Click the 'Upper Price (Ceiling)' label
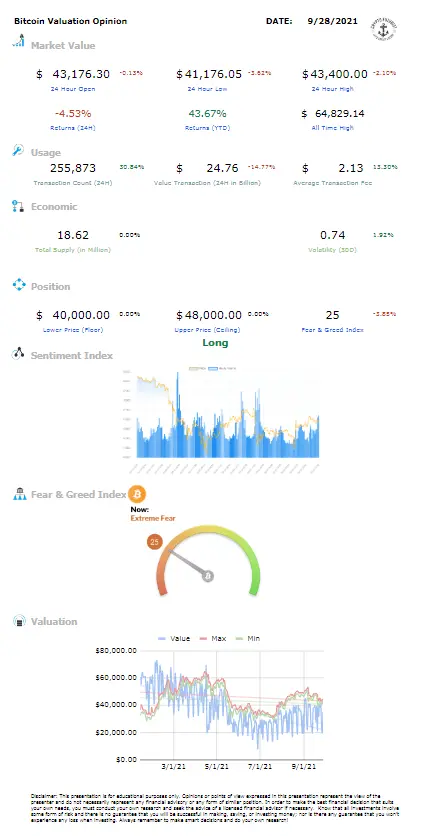 207,329
